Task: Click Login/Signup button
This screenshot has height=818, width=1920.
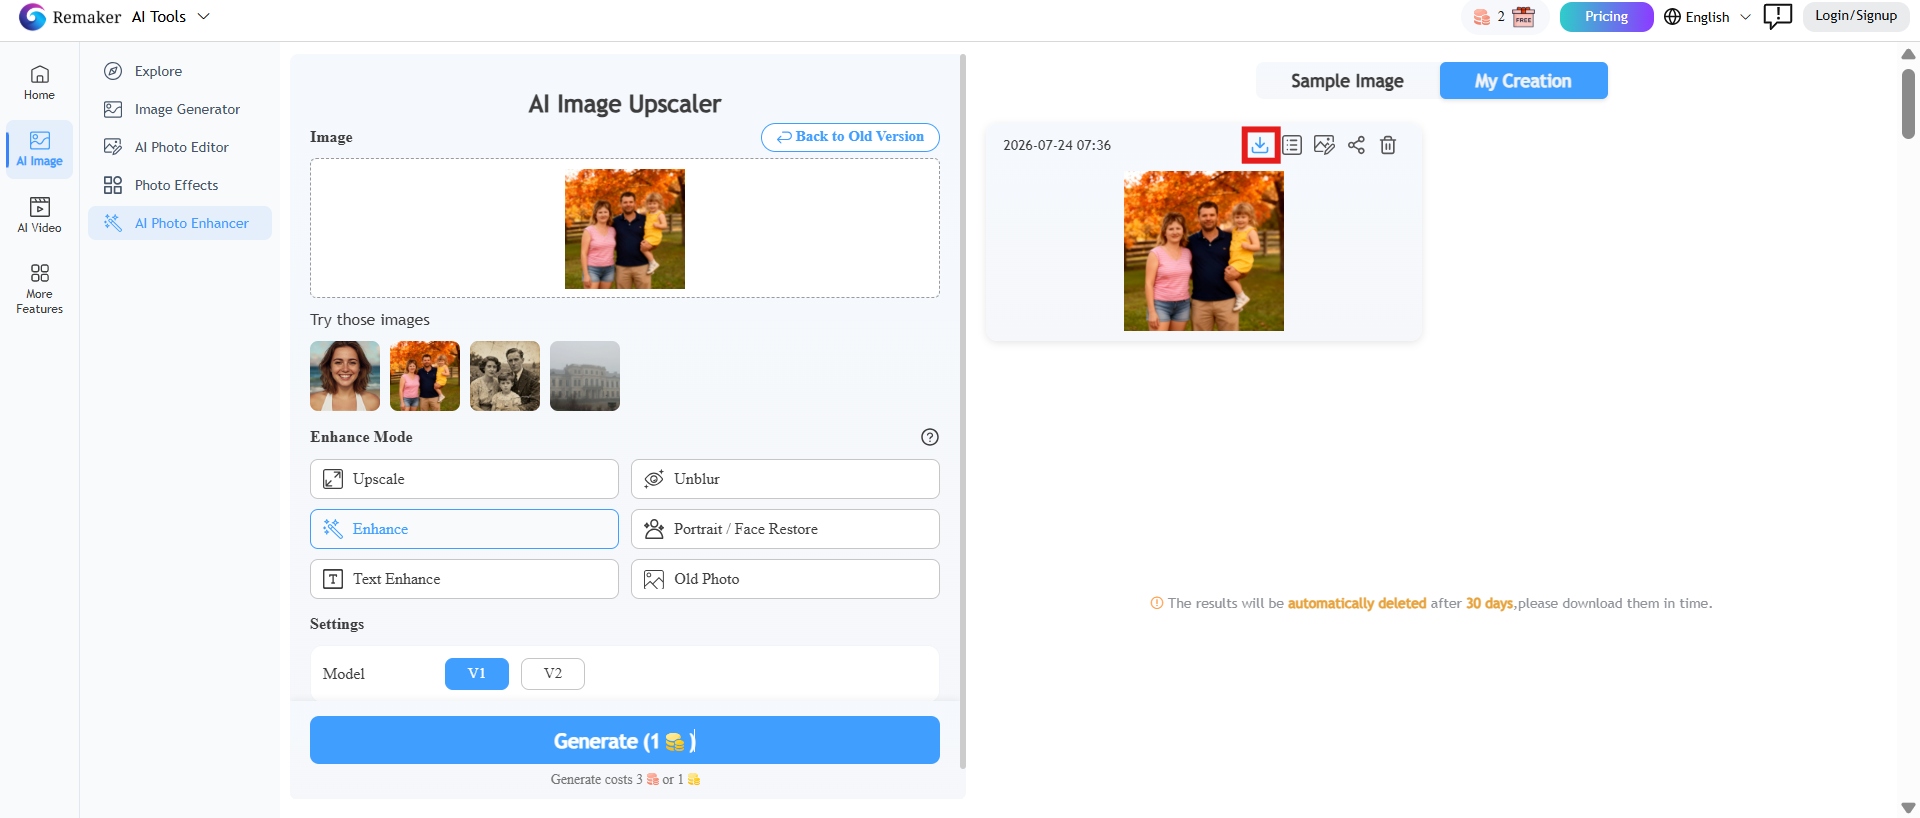Action: (x=1856, y=16)
